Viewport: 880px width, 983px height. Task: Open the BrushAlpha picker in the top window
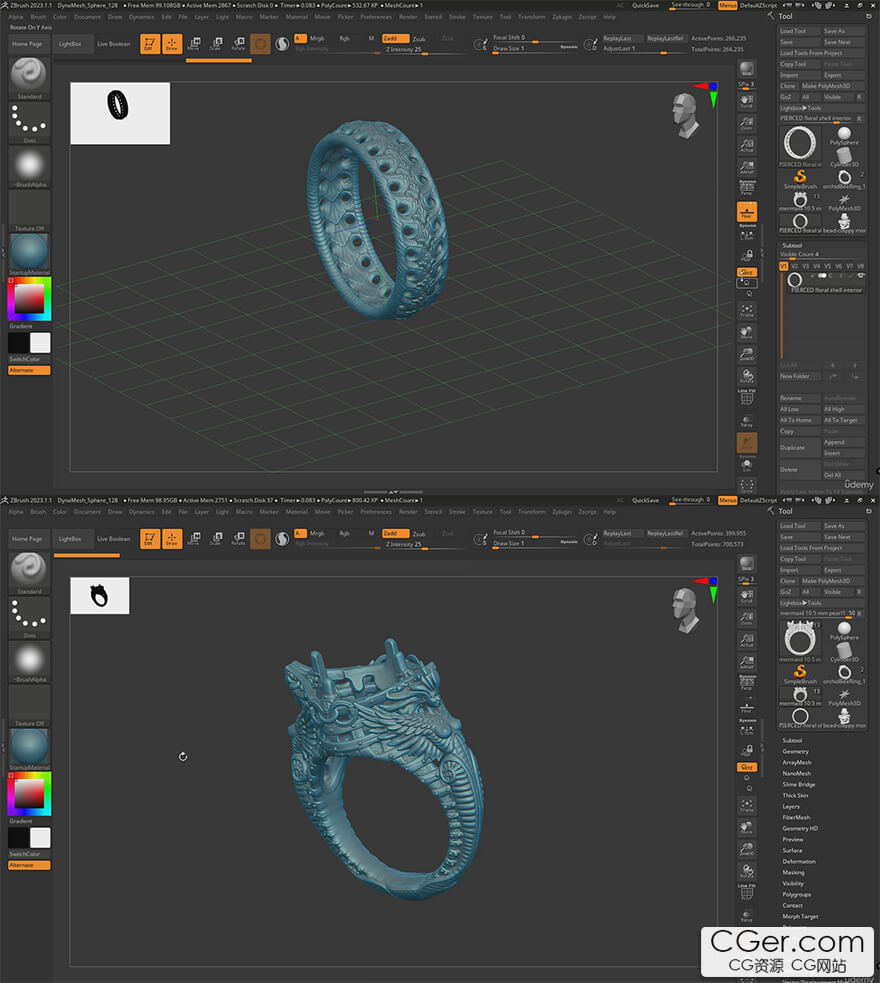coord(29,164)
